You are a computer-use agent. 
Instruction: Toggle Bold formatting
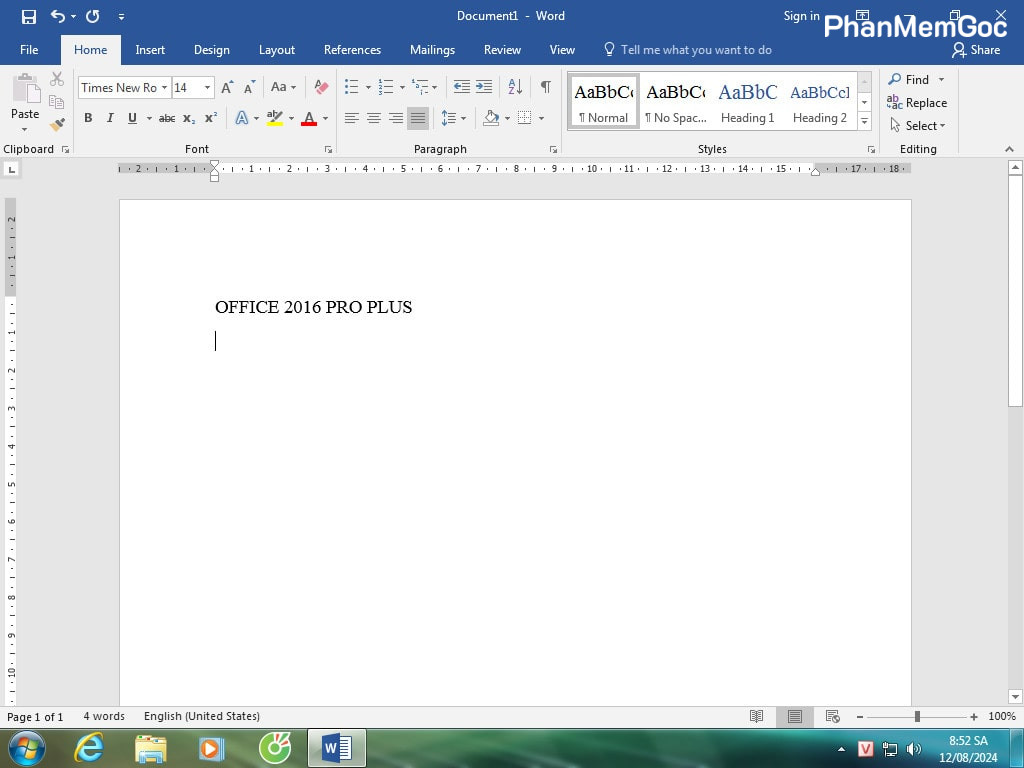point(88,118)
